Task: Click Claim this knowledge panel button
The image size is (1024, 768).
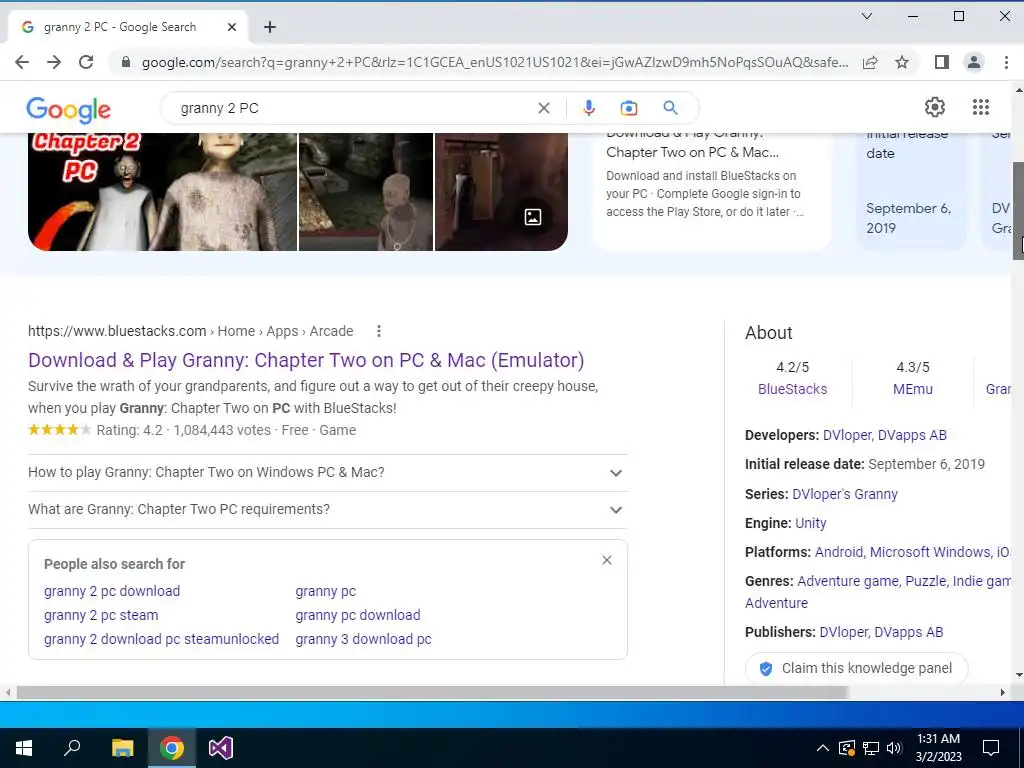Action: tap(856, 668)
